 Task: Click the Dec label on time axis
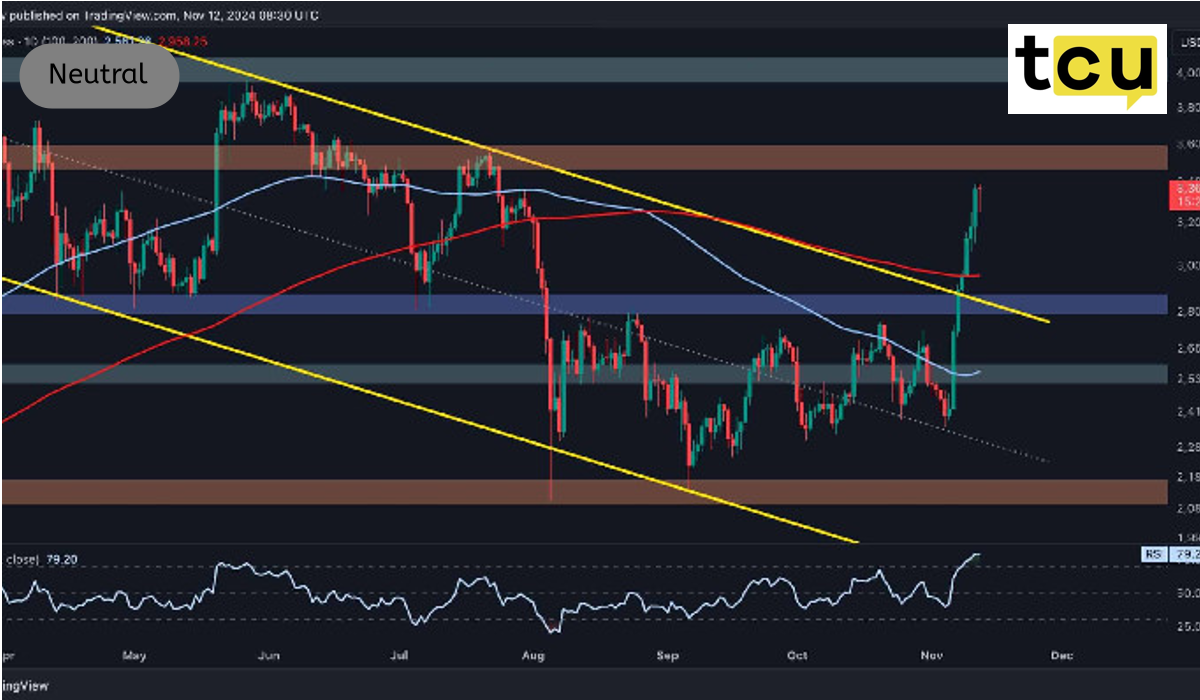point(1061,656)
